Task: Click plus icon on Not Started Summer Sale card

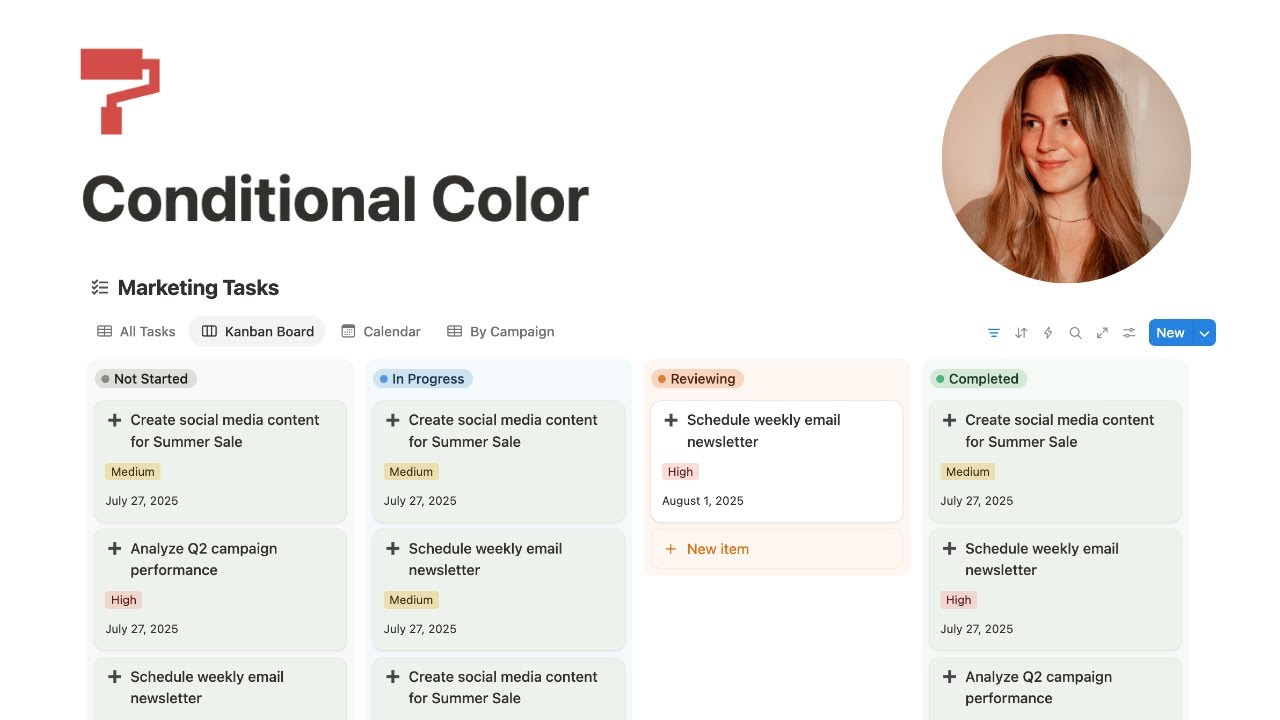Action: click(x=114, y=420)
